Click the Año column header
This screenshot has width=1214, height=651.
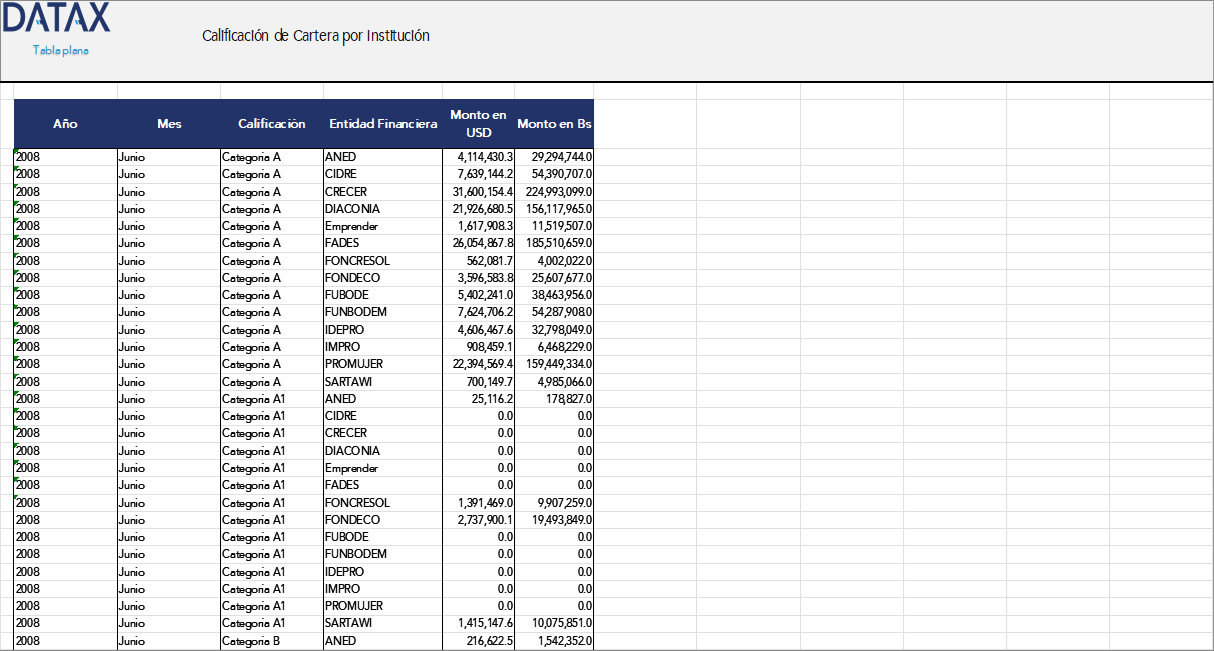[65, 124]
